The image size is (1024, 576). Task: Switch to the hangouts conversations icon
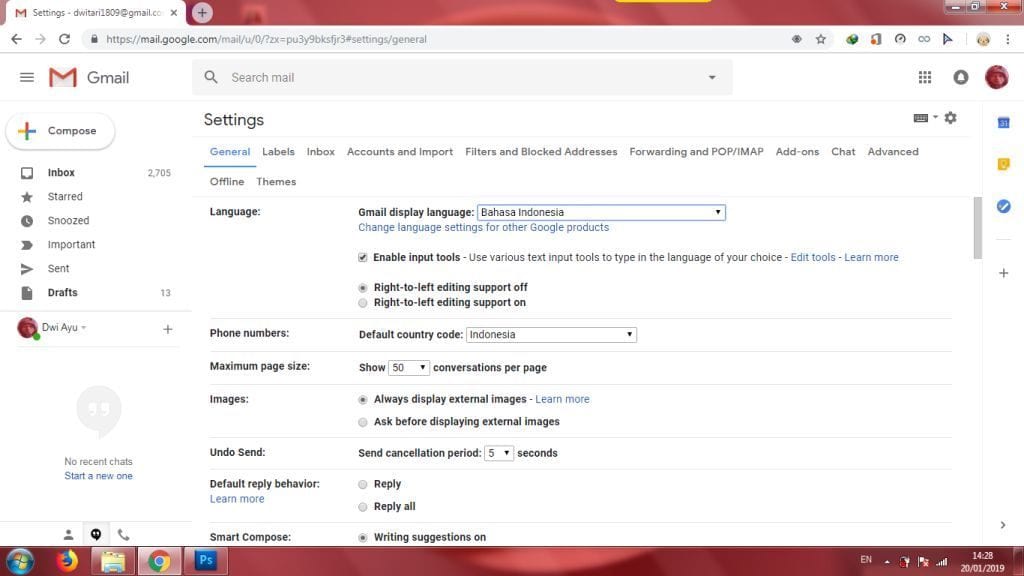[96, 535]
